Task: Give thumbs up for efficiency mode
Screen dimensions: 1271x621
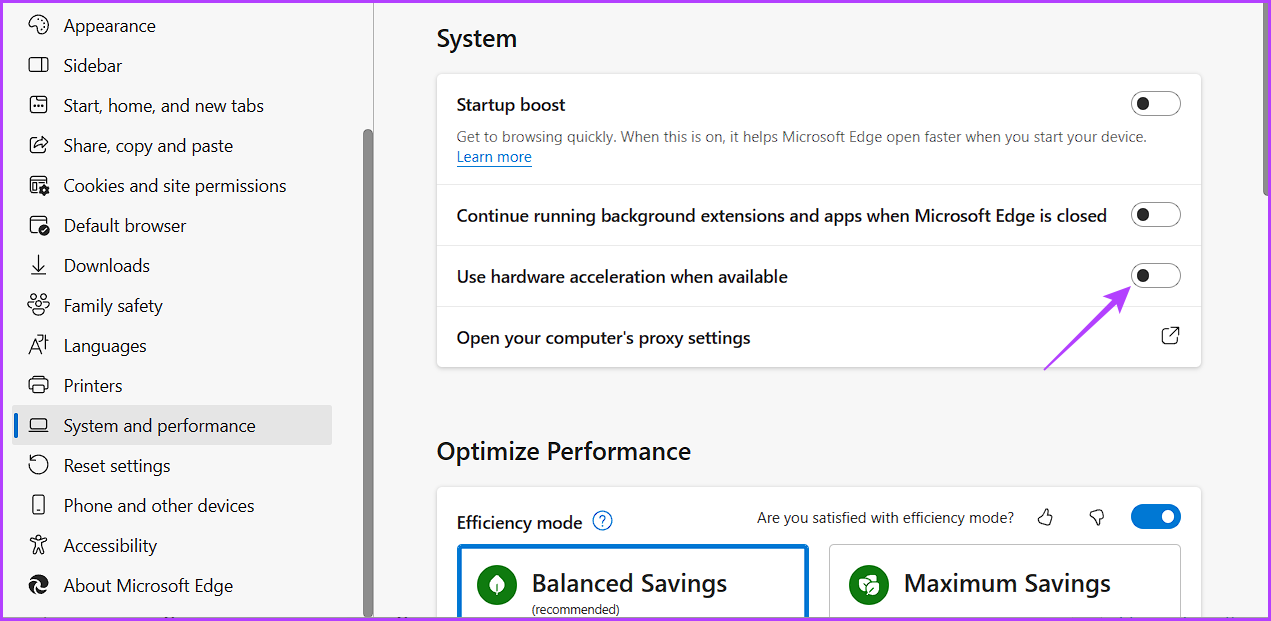Action: tap(1045, 517)
